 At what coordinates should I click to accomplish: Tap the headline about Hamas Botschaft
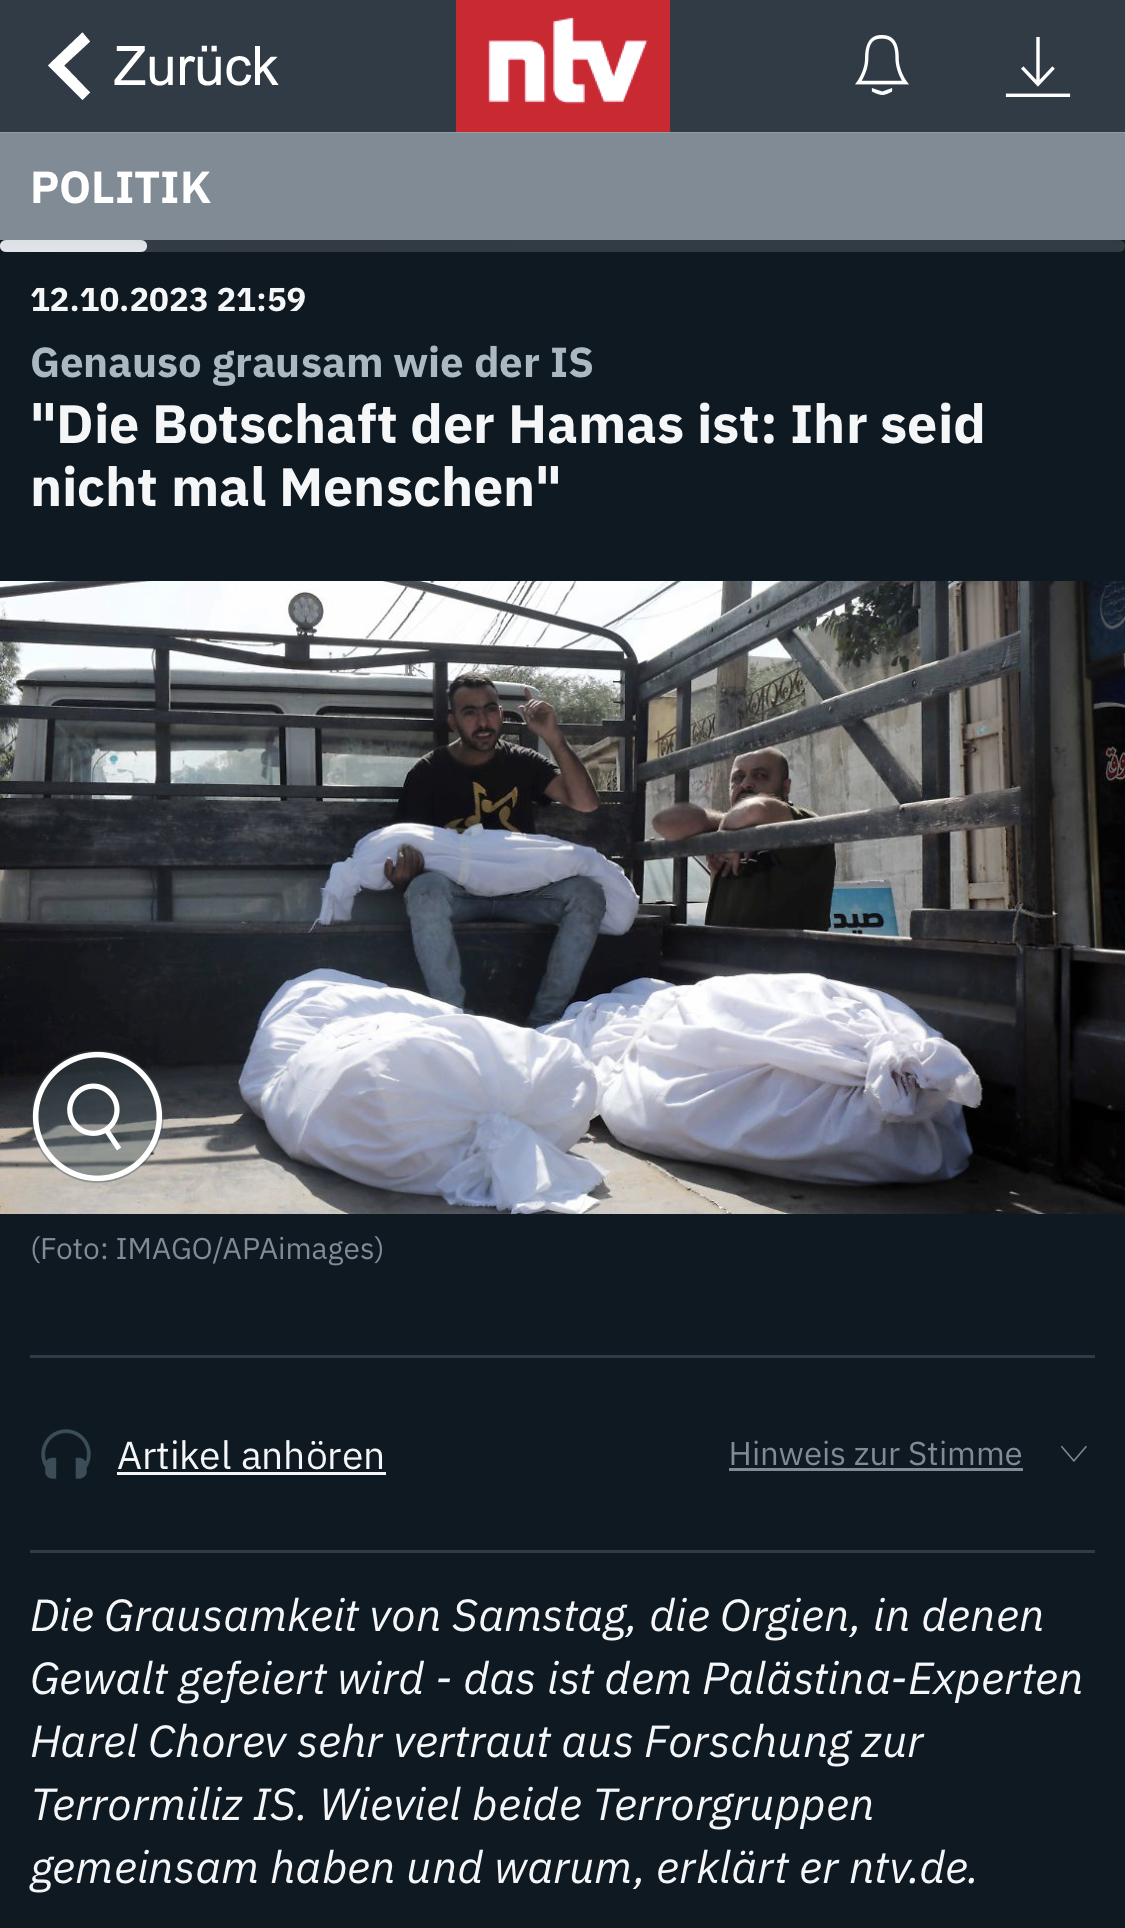(508, 456)
